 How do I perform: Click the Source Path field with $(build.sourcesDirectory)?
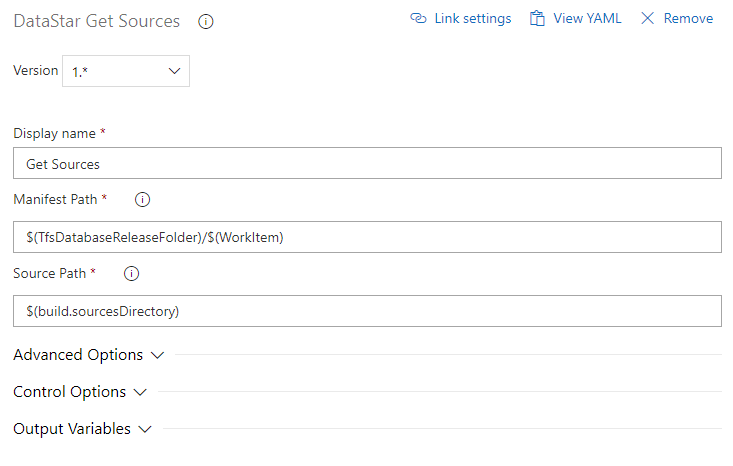point(367,311)
